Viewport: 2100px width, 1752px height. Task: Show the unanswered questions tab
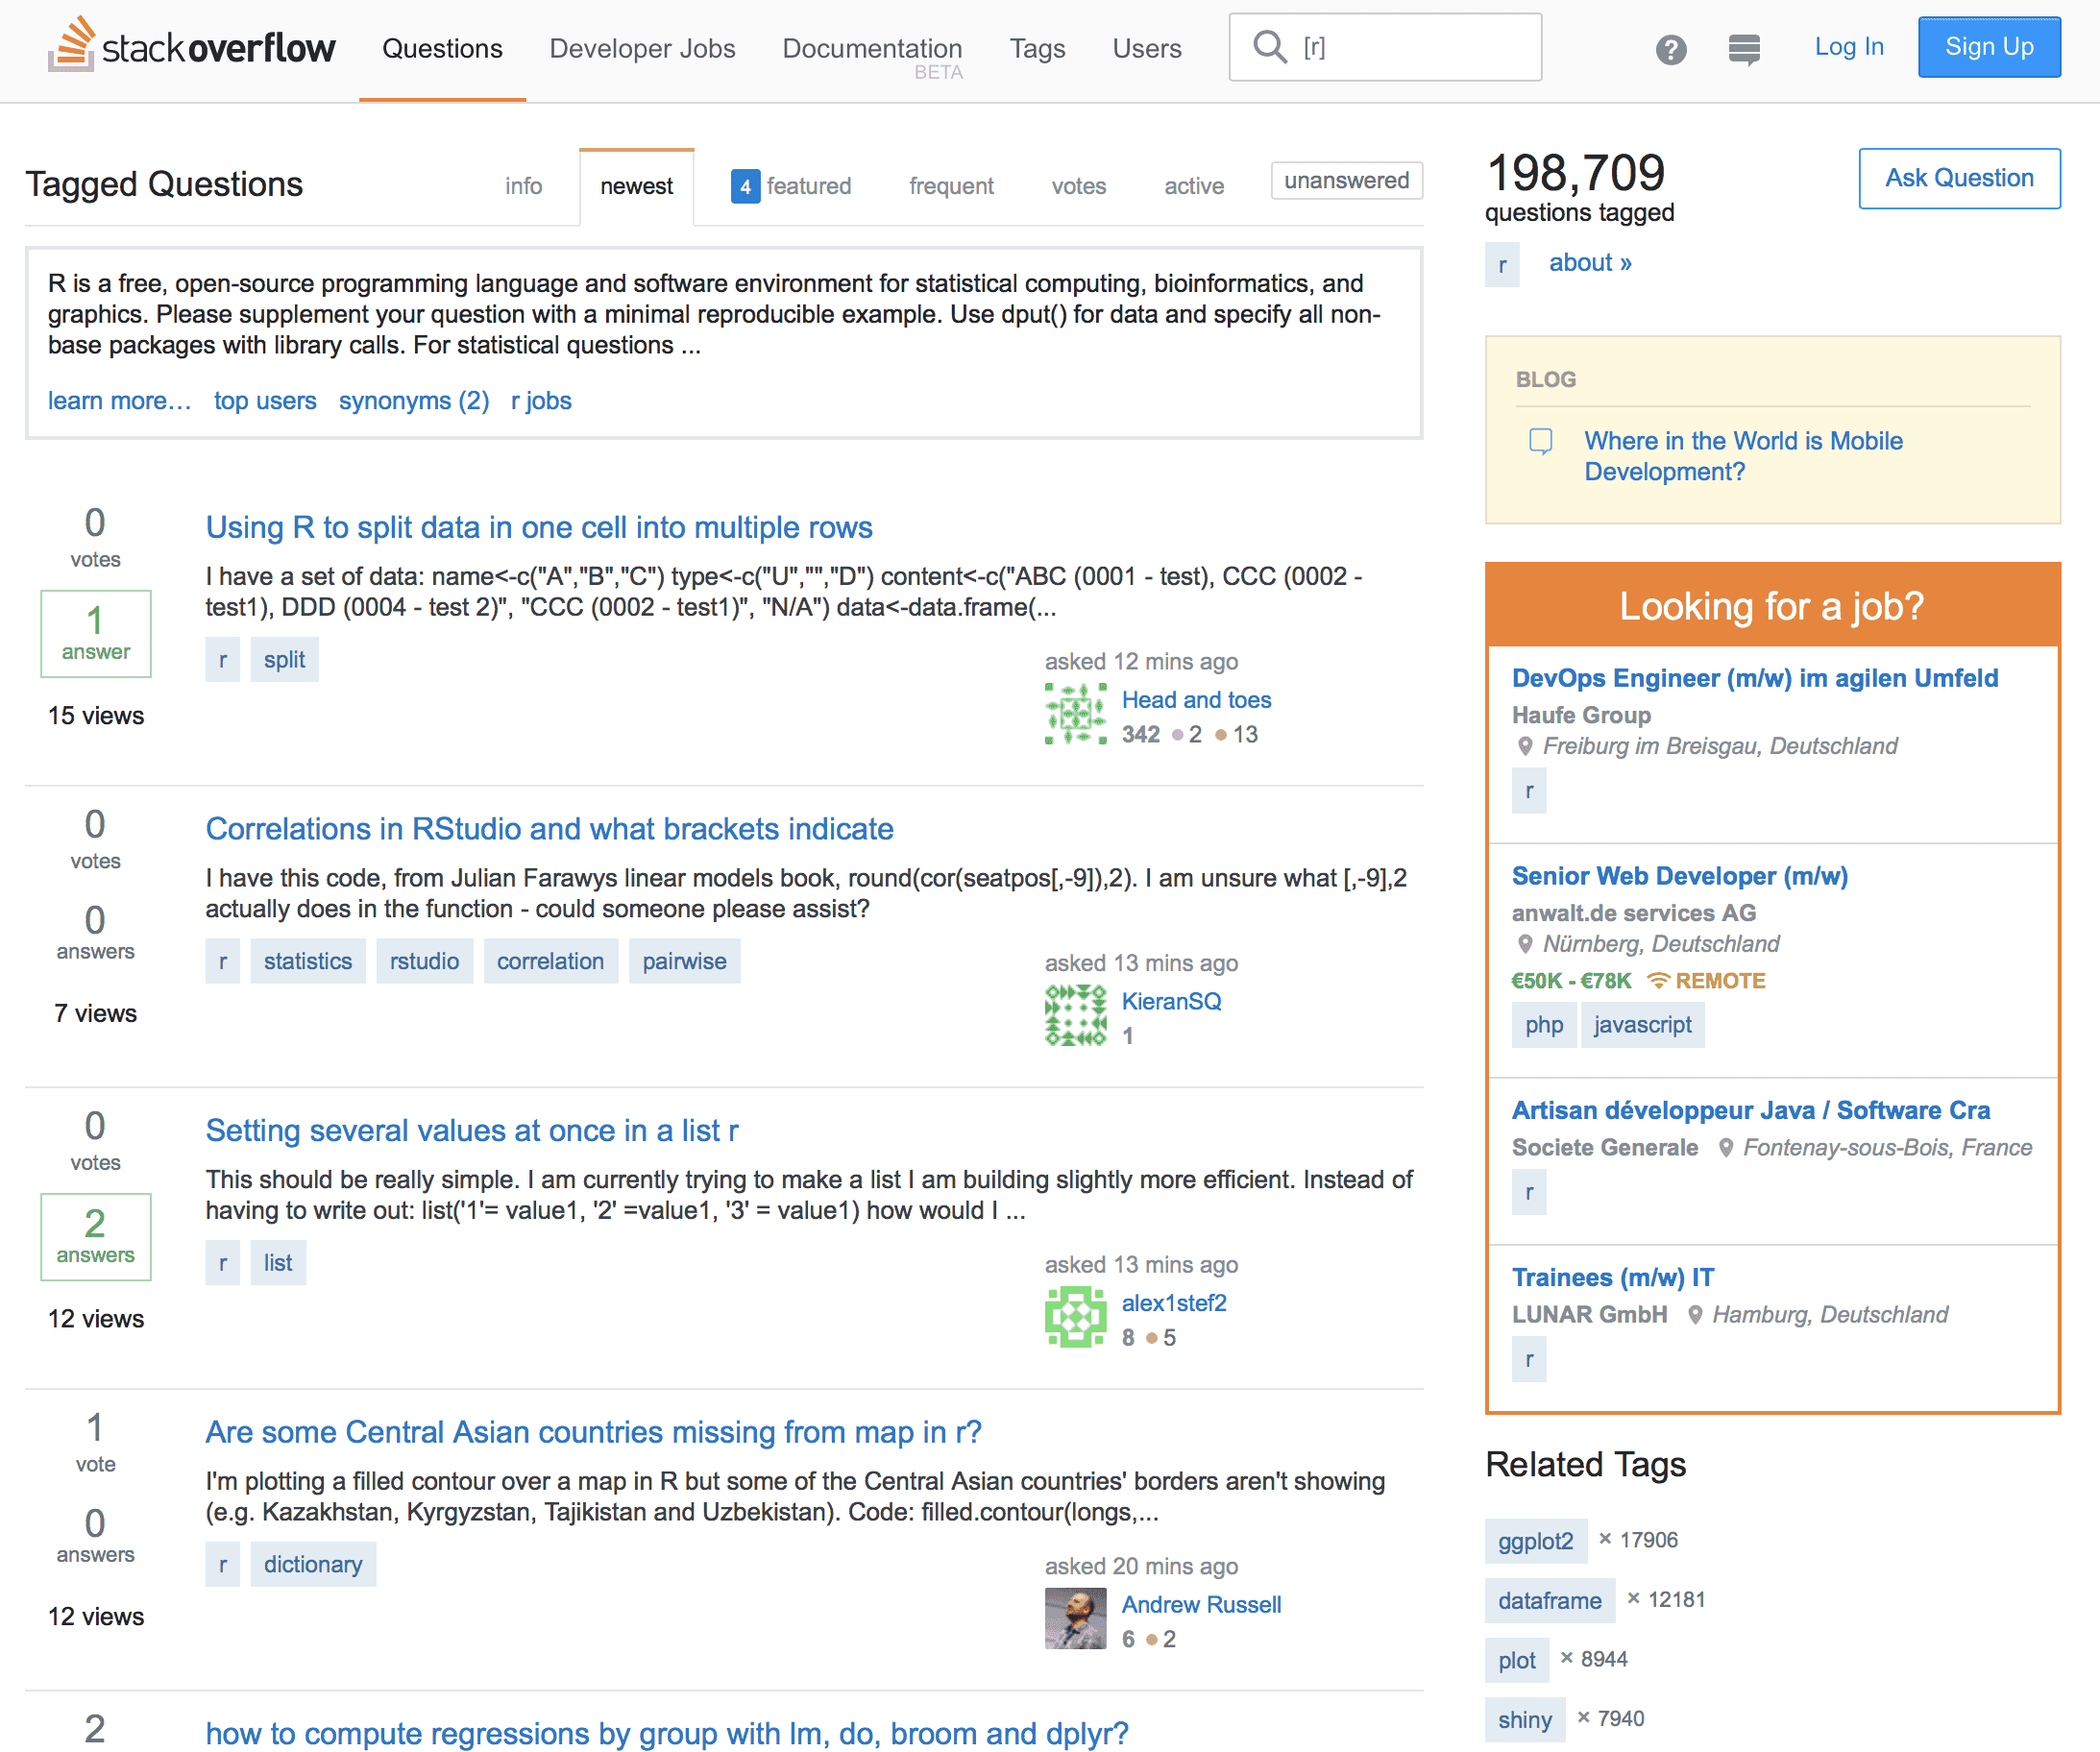coord(1346,181)
